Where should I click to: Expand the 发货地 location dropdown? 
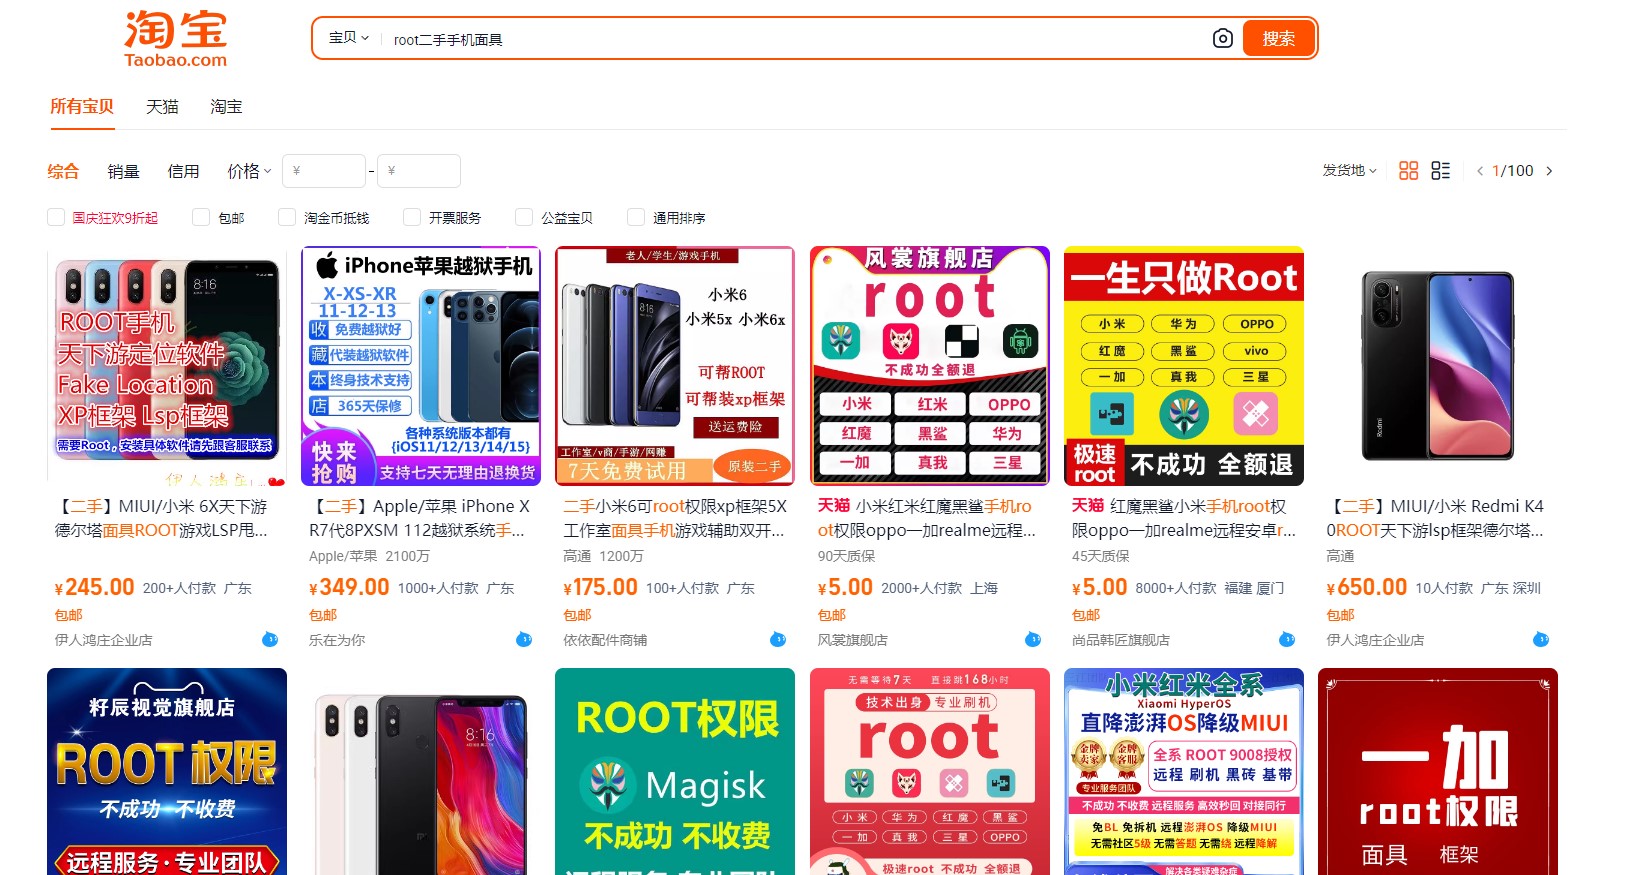1349,171
